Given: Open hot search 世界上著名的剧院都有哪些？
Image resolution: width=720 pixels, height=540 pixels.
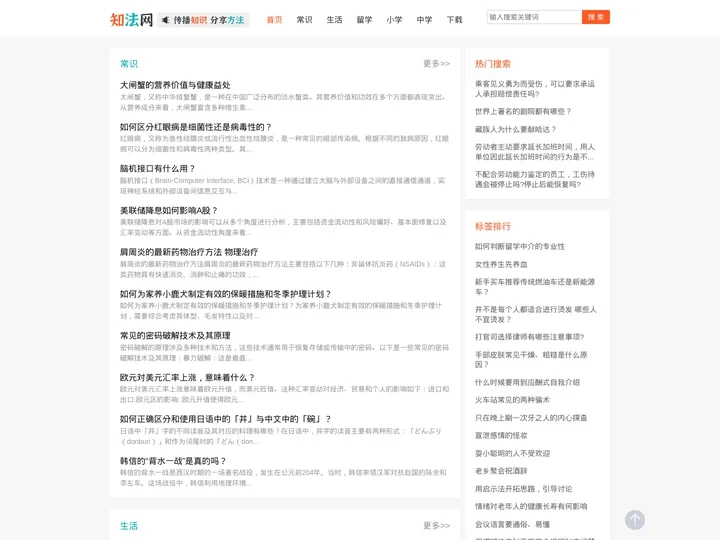Looking at the screenshot, I should tap(523, 111).
